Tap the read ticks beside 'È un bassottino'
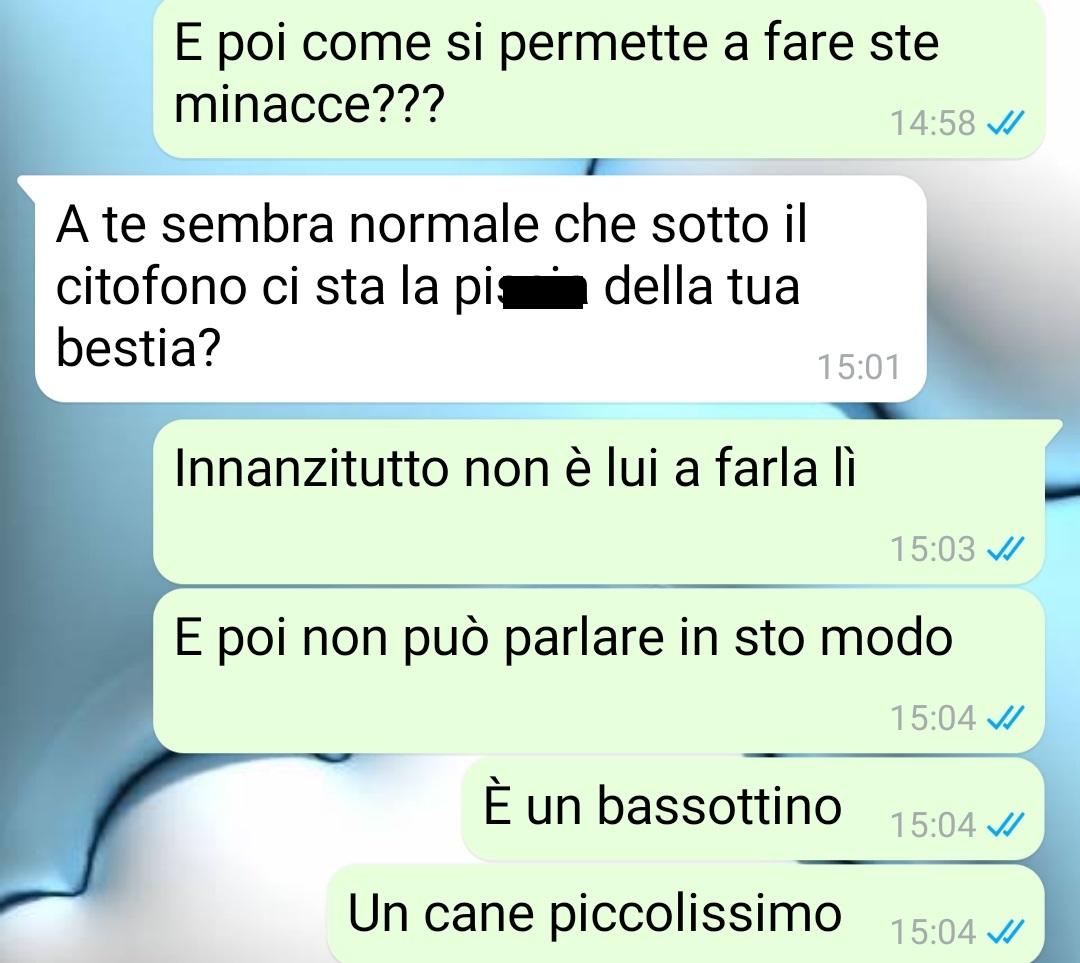 (x=1006, y=825)
